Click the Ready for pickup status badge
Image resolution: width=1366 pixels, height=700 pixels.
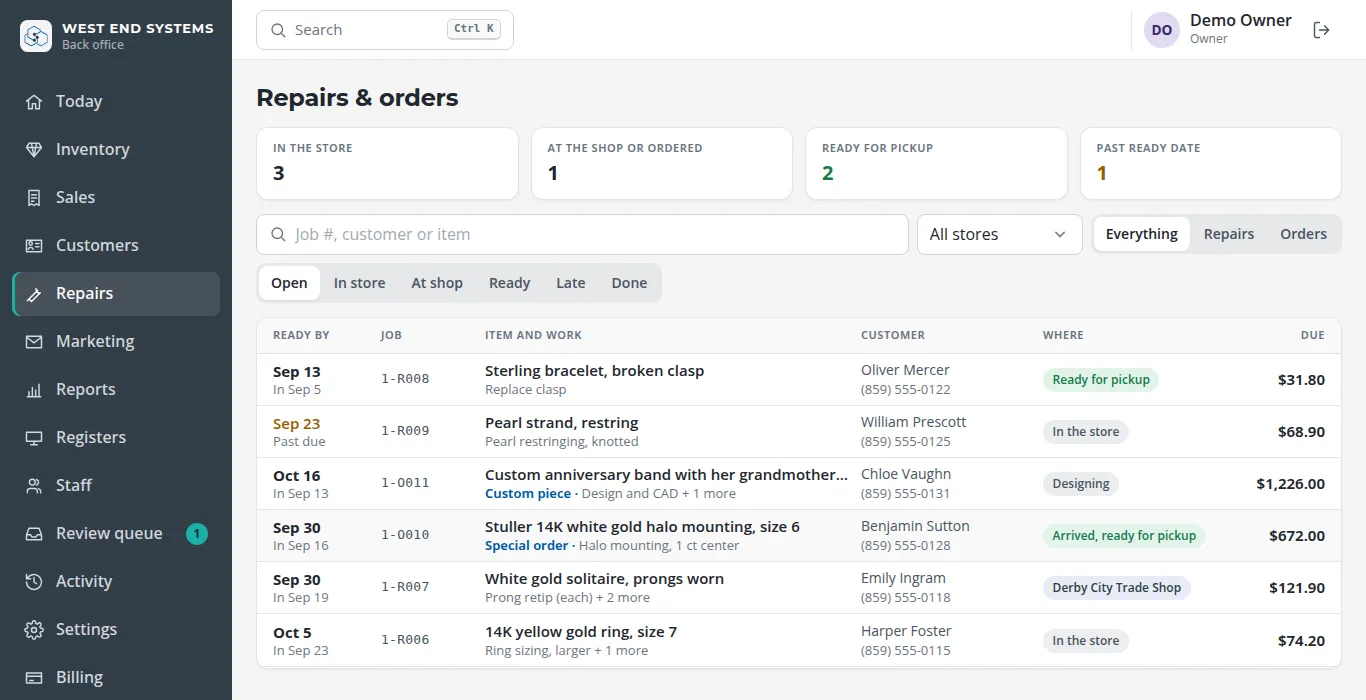pos(1101,380)
